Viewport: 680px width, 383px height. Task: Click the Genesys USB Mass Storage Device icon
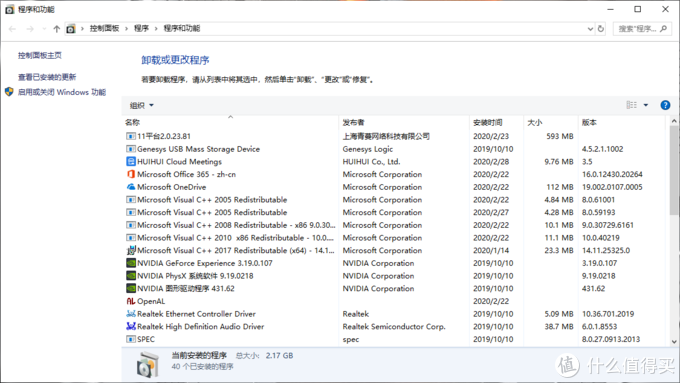click(131, 149)
